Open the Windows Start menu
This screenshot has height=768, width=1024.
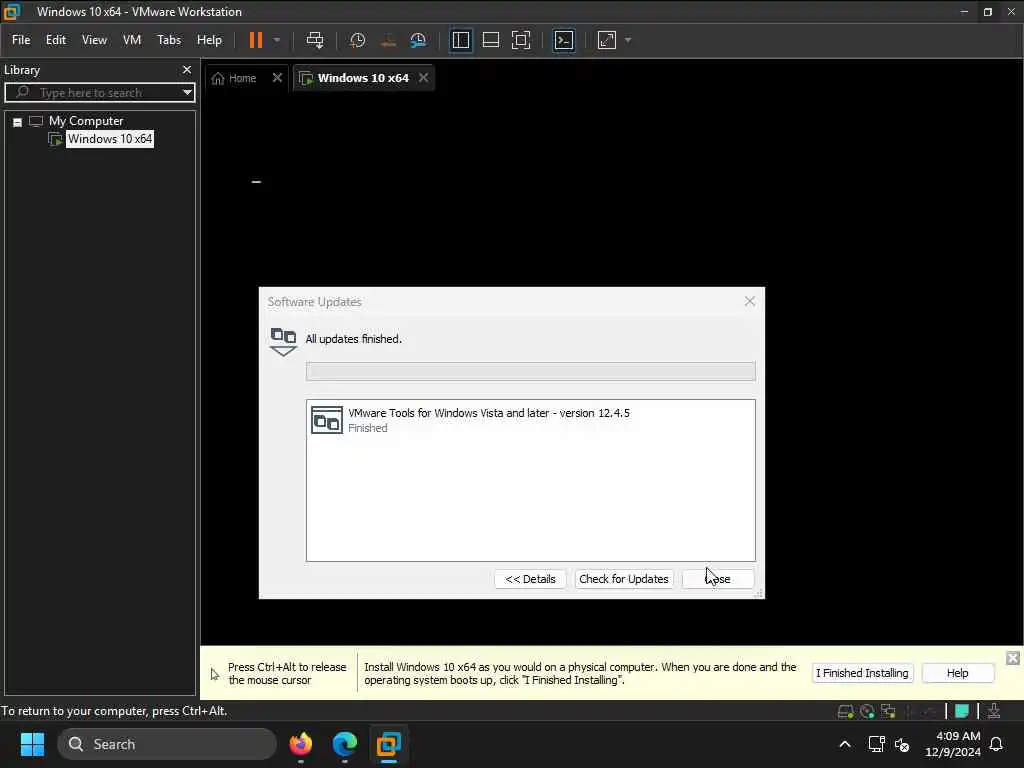pyautogui.click(x=32, y=744)
